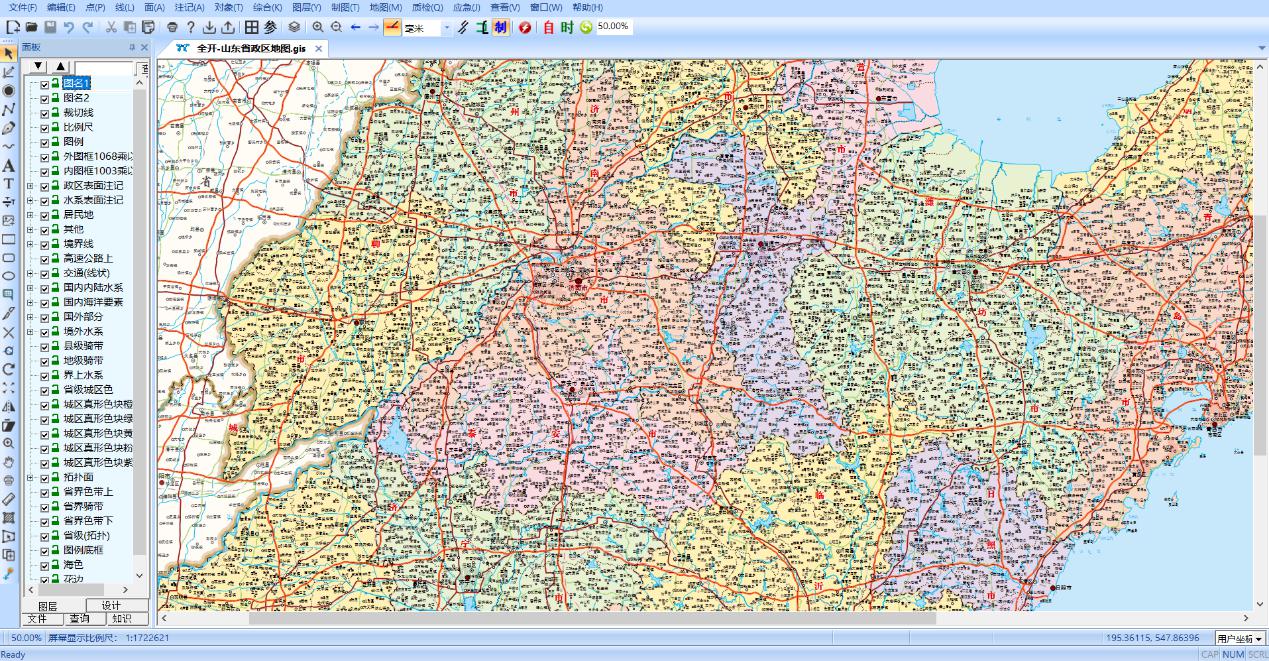Viewport: 1269px width, 661px height.
Task: Expand the 政区表面注记 tree node
Action: (x=30, y=186)
